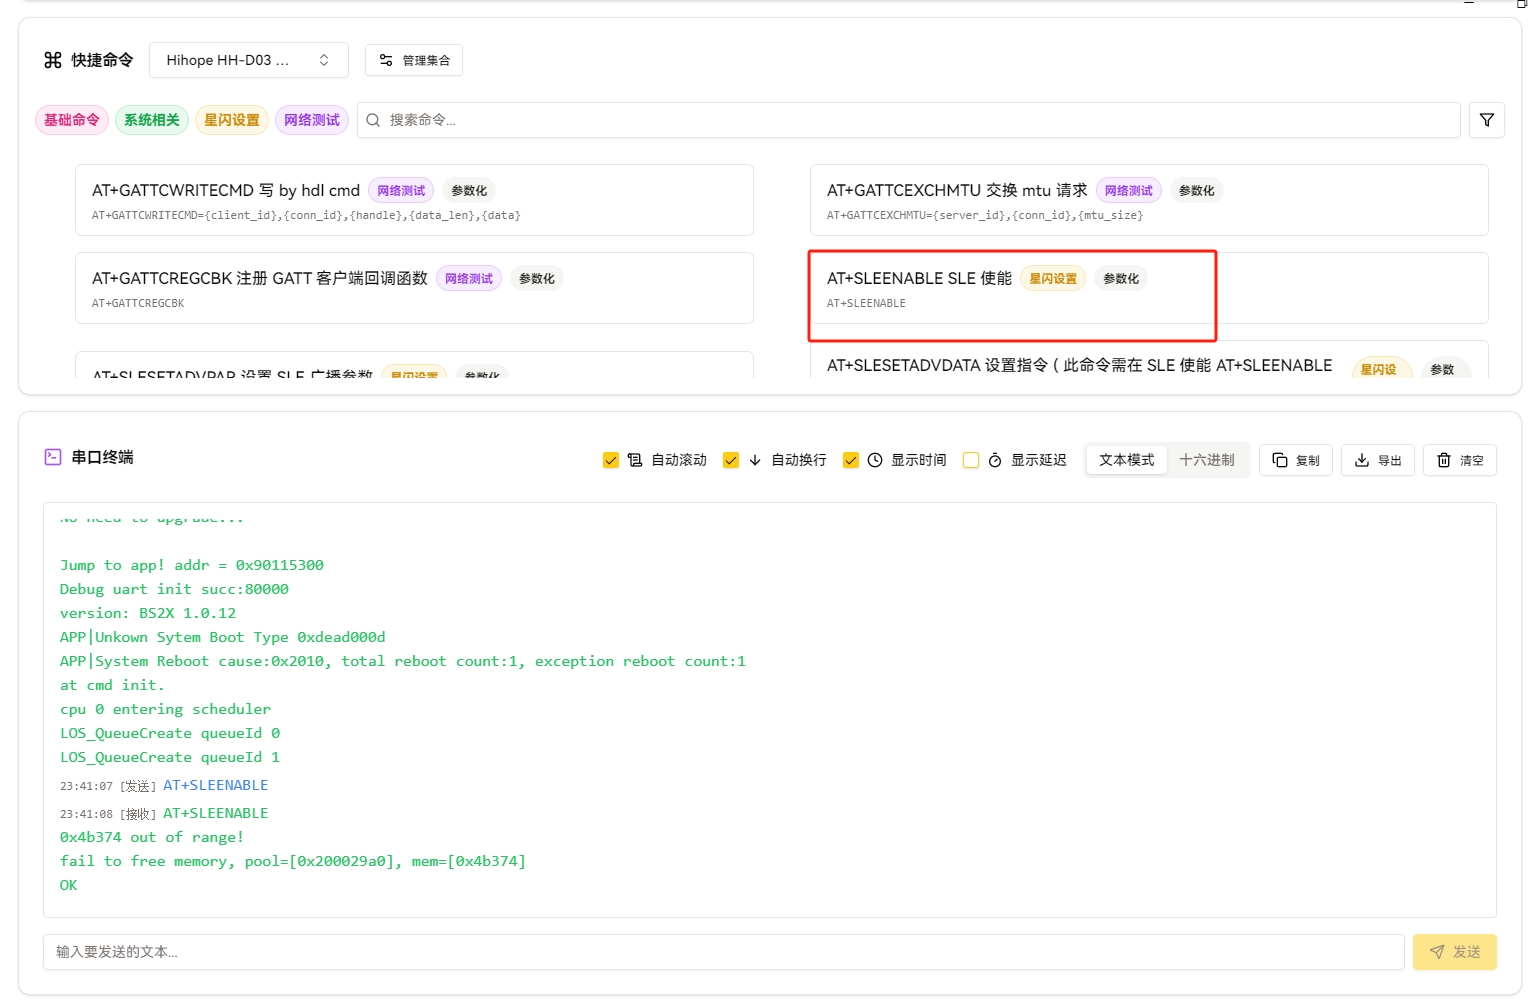Switch to 十六进制 display mode
The height and width of the screenshot is (1006, 1536).
1207,460
